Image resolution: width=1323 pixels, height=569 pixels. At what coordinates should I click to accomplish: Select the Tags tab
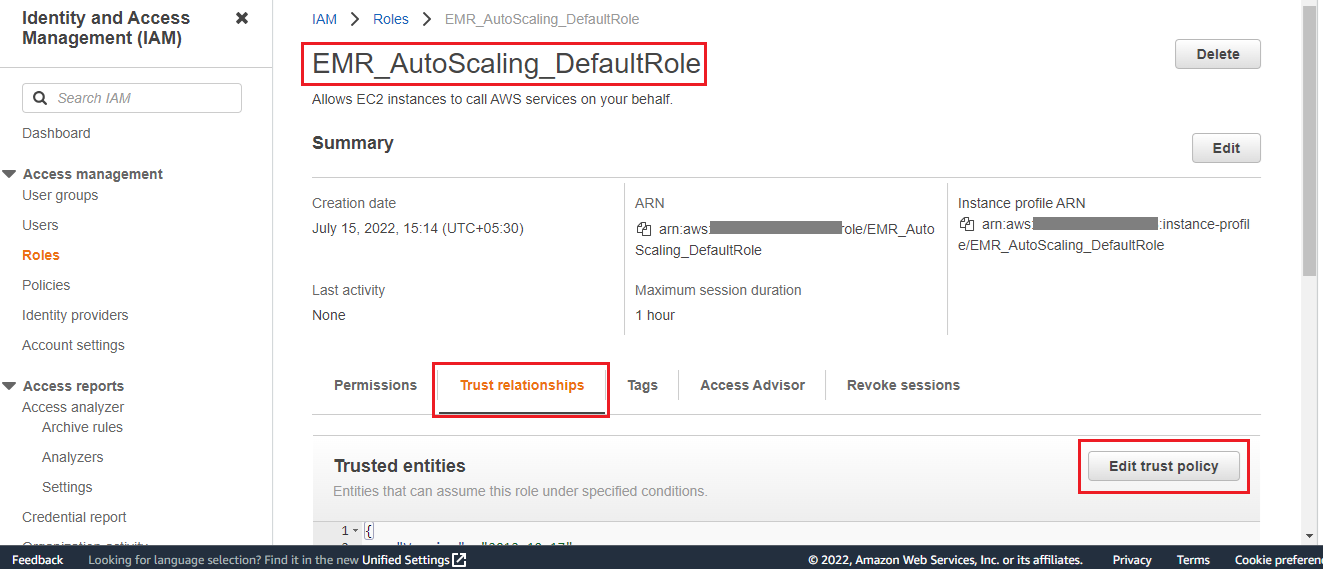click(642, 385)
